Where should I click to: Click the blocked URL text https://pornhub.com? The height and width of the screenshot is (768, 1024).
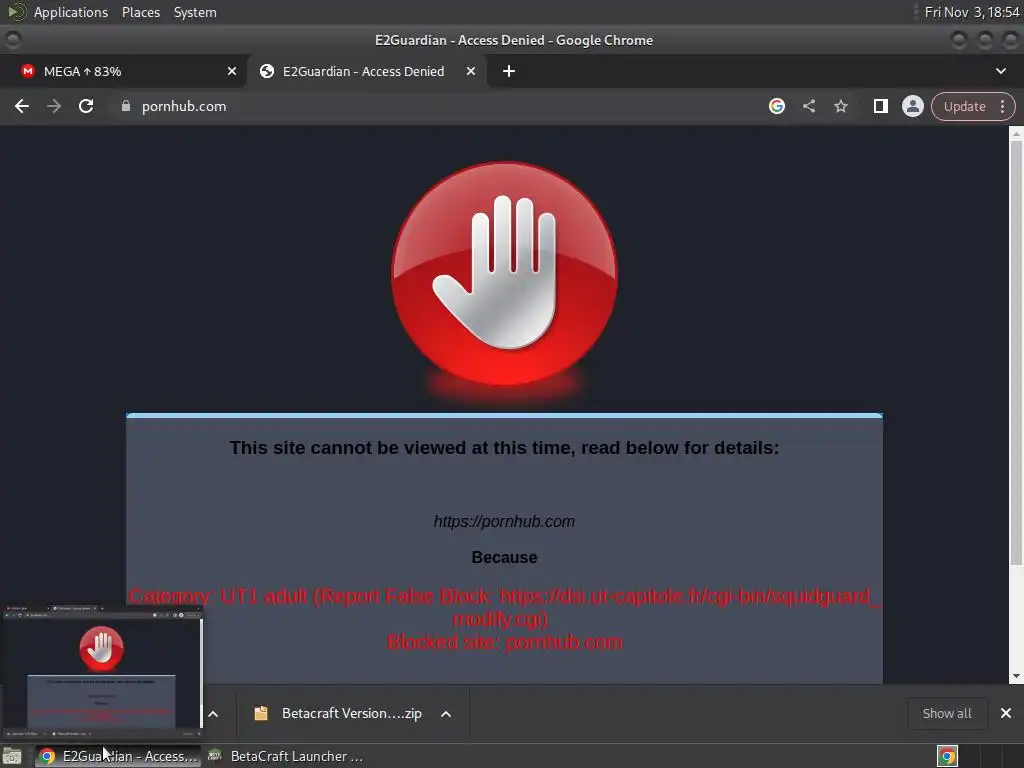point(504,521)
